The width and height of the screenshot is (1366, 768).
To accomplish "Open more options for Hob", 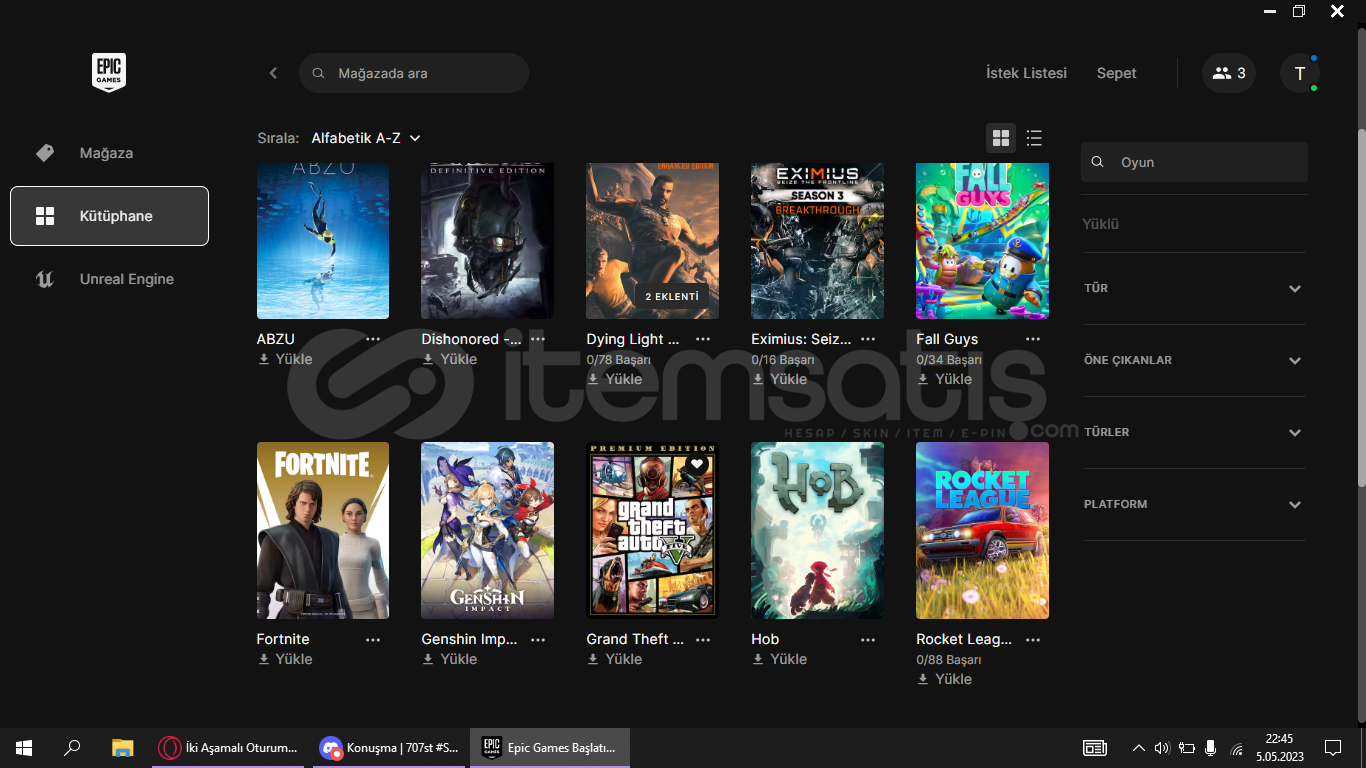I will click(868, 639).
